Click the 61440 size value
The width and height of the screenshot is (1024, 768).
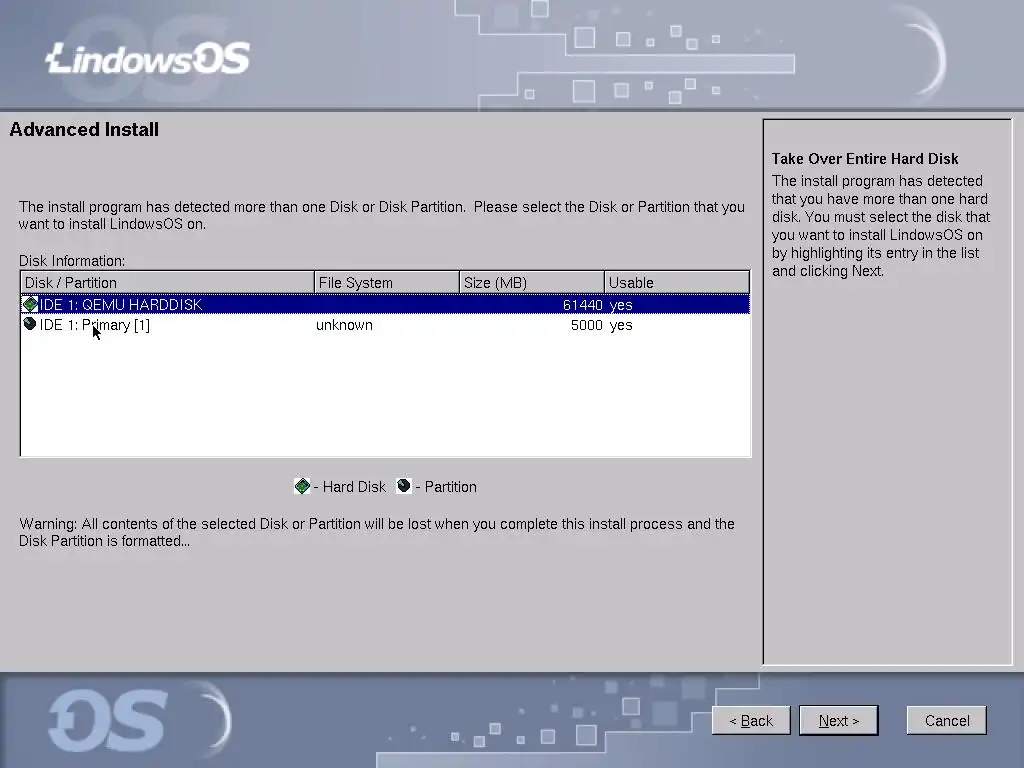click(583, 305)
